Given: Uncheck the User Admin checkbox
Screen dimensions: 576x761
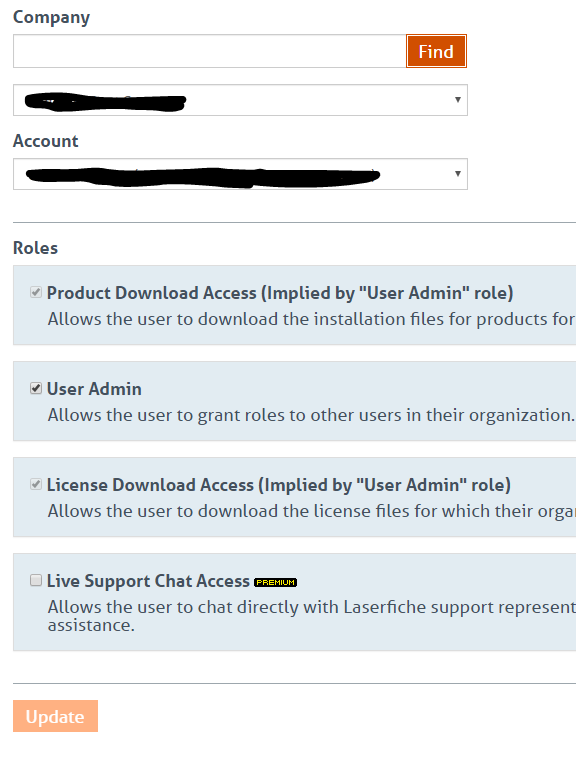Looking at the screenshot, I should pyautogui.click(x=36, y=388).
